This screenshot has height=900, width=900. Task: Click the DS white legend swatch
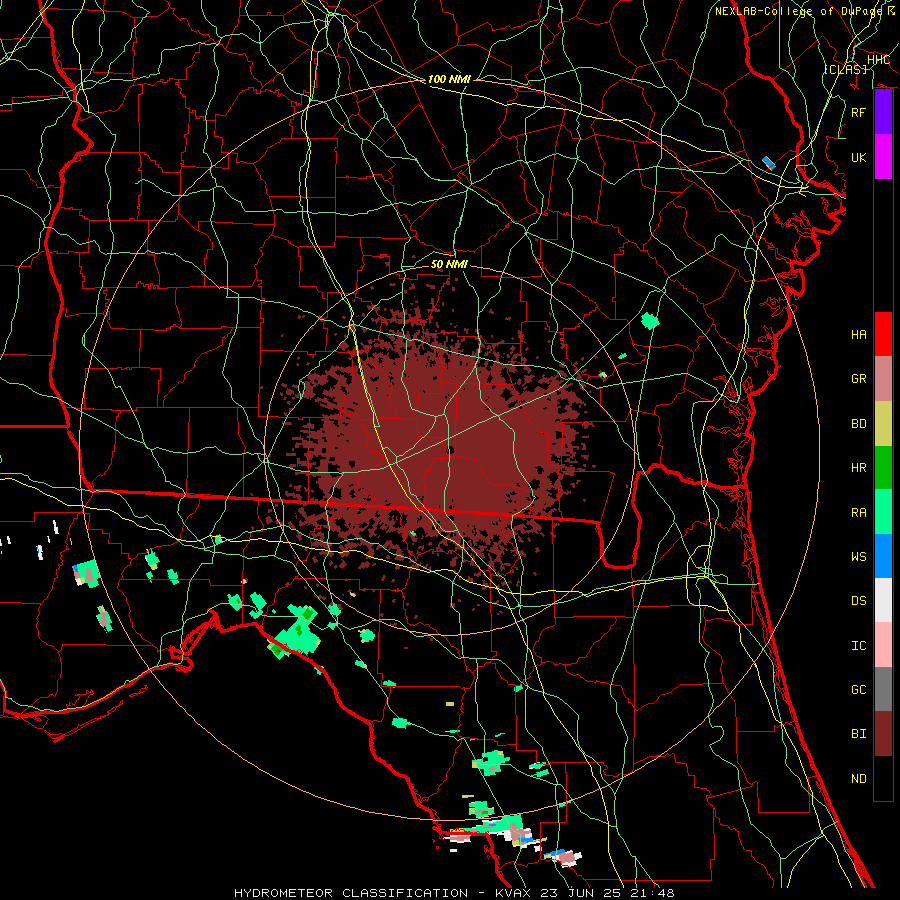[x=883, y=600]
